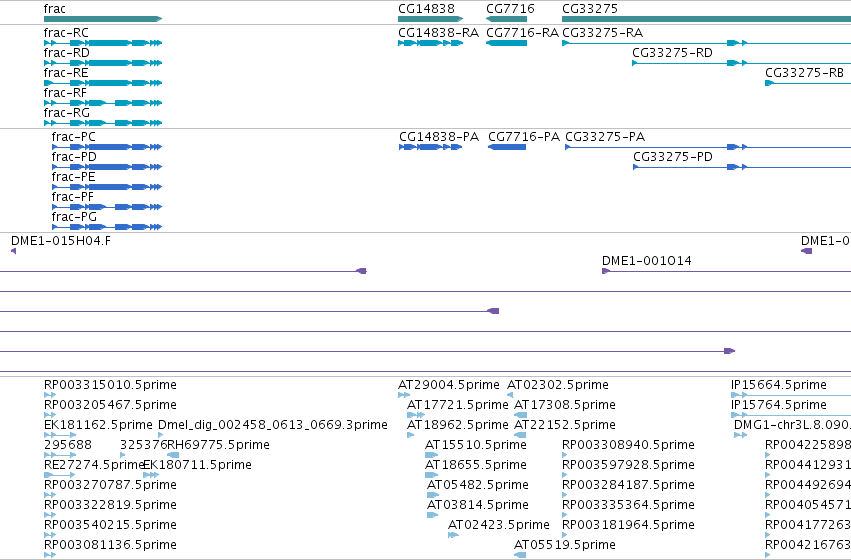Image resolution: width=851 pixels, height=560 pixels.
Task: Click transcript CG33275-RA
Action: point(706,43)
